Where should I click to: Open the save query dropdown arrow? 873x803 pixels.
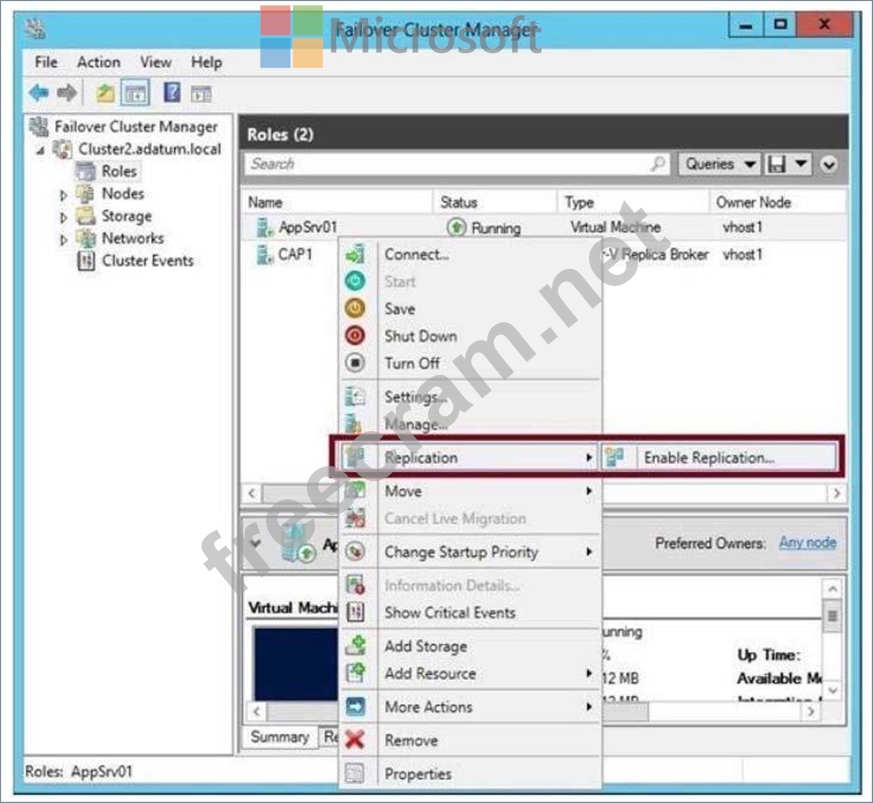click(x=801, y=164)
